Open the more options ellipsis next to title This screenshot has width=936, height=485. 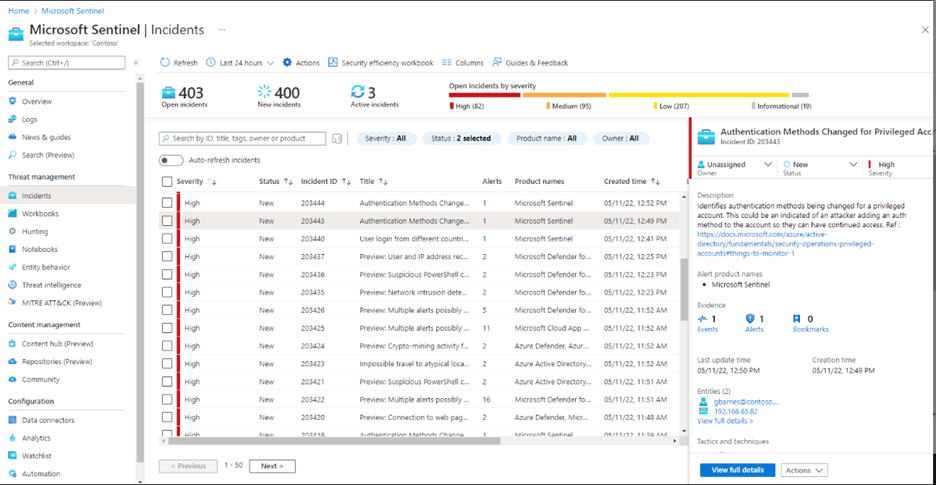222,29
